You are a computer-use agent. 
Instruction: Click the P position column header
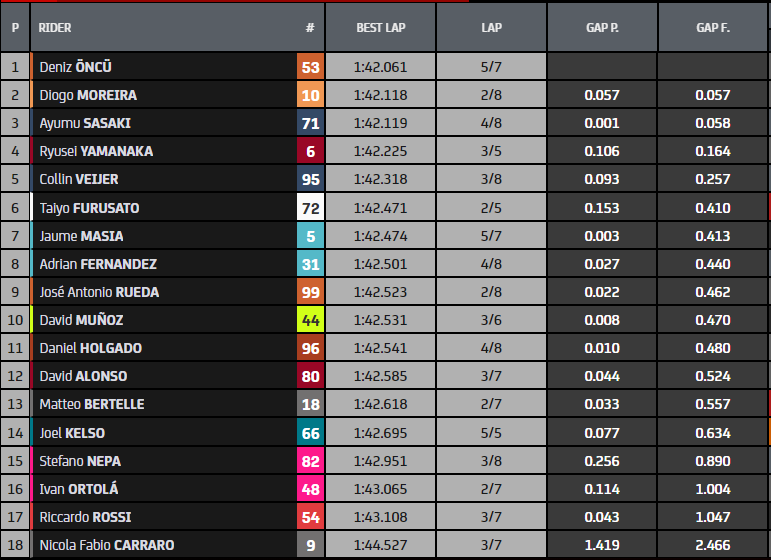15,28
